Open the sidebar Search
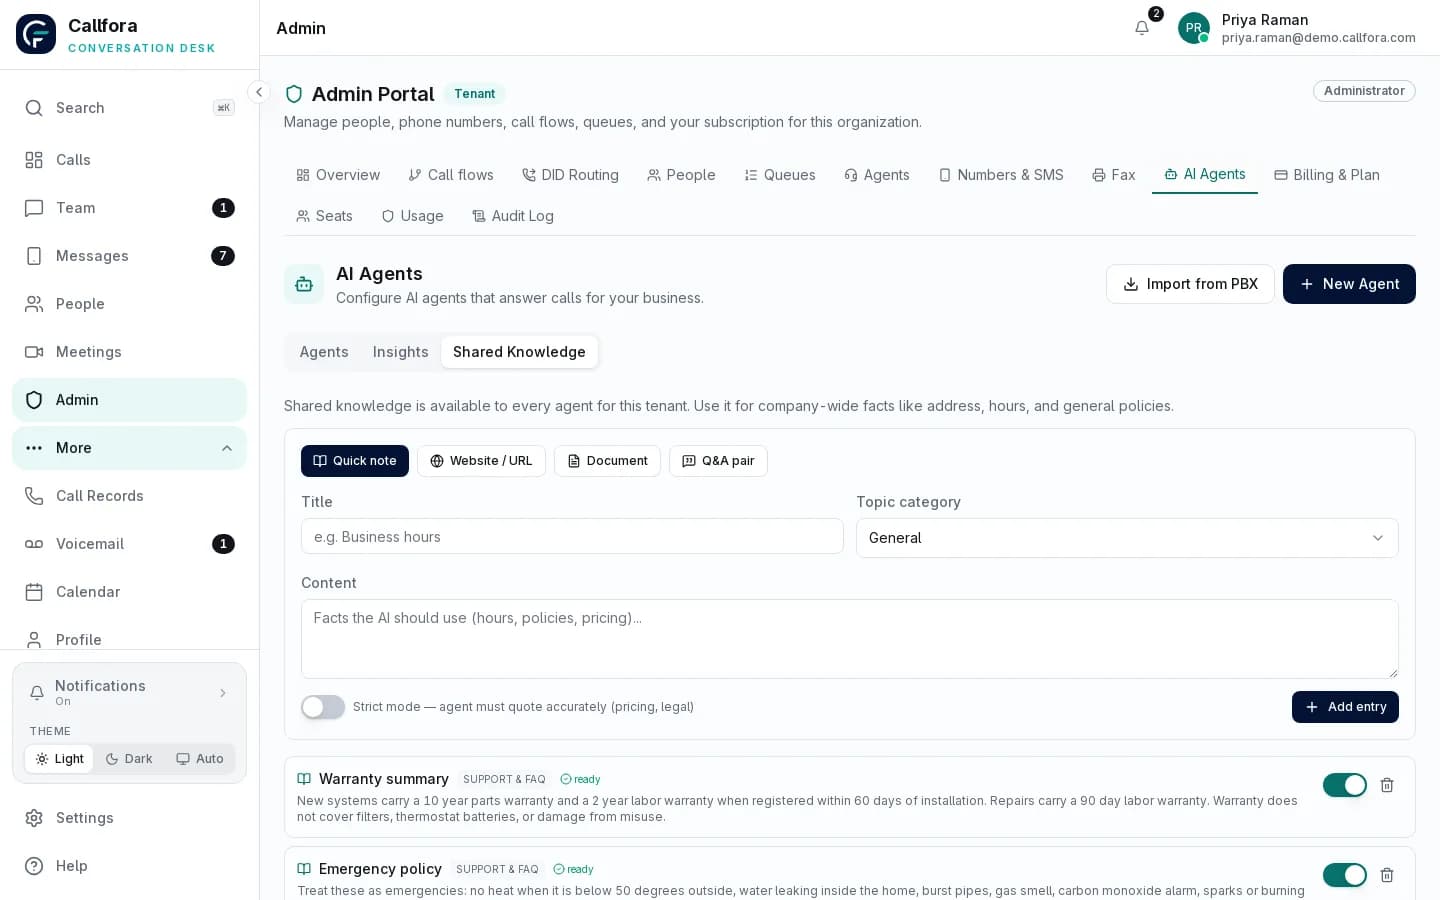Screen dimensions: 1440x900 (129, 108)
